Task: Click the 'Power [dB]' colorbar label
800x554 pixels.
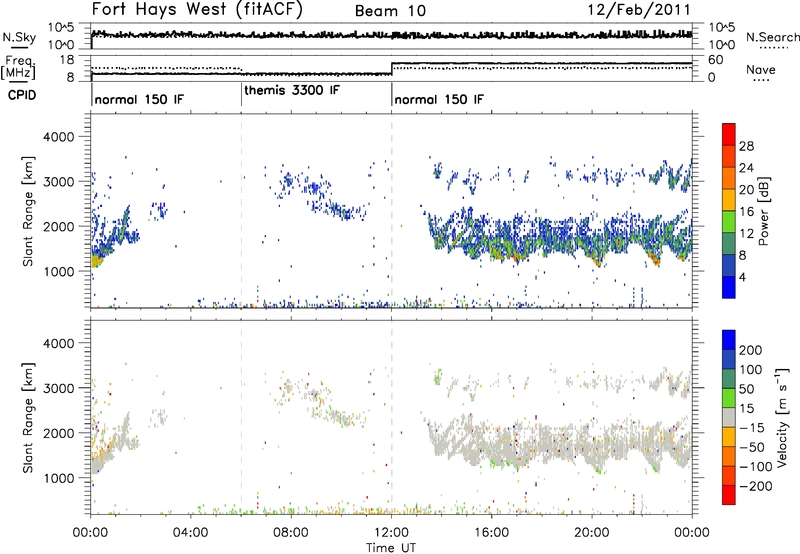Action: [763, 211]
